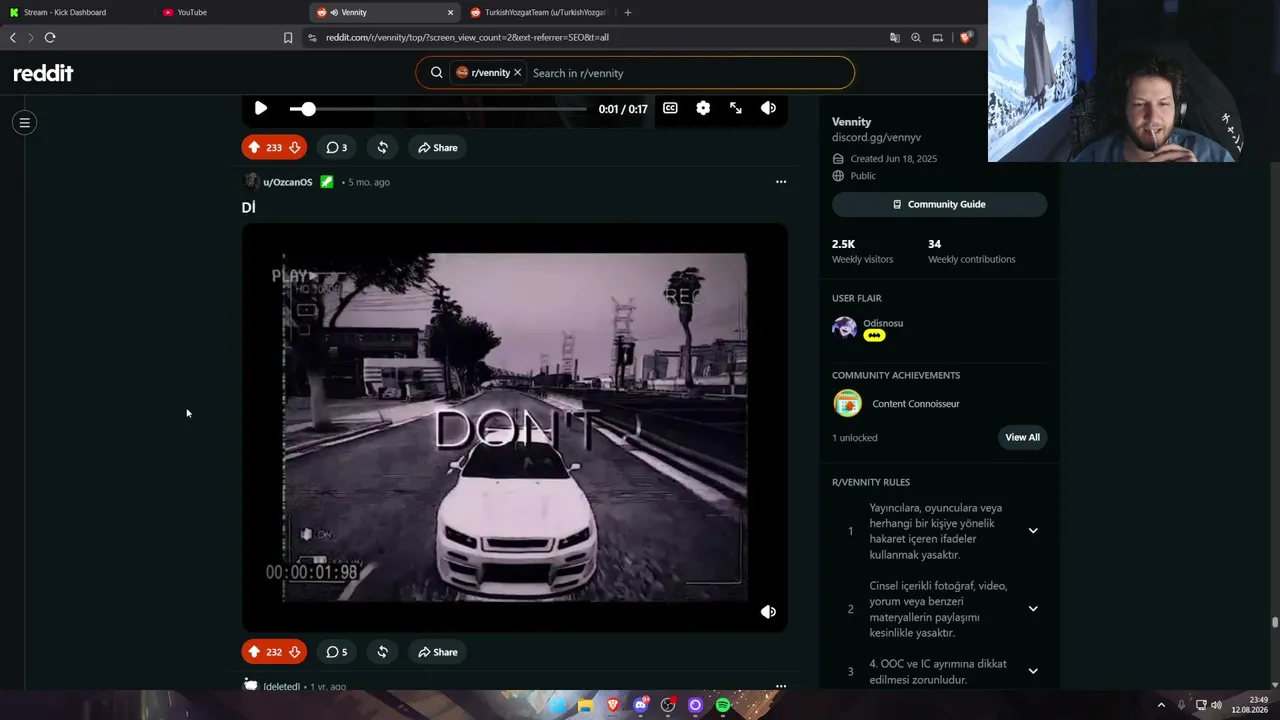View All community achievements
Viewport: 1280px width, 720px height.
1022,437
